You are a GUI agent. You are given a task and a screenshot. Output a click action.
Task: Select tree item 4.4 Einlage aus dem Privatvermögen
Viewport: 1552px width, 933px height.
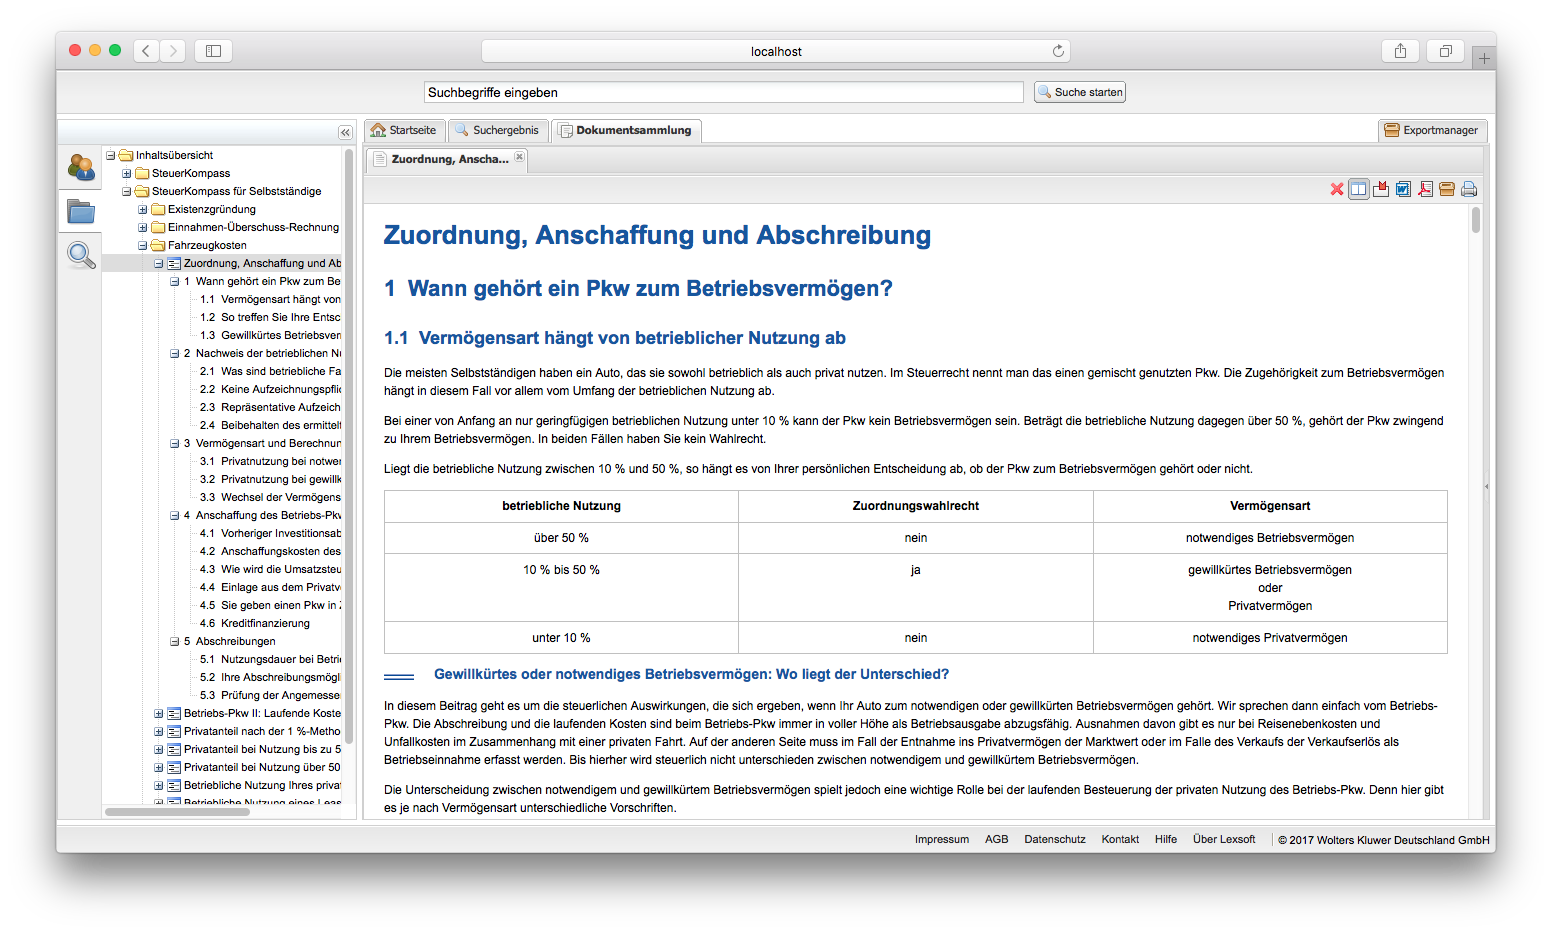pyautogui.click(x=270, y=587)
